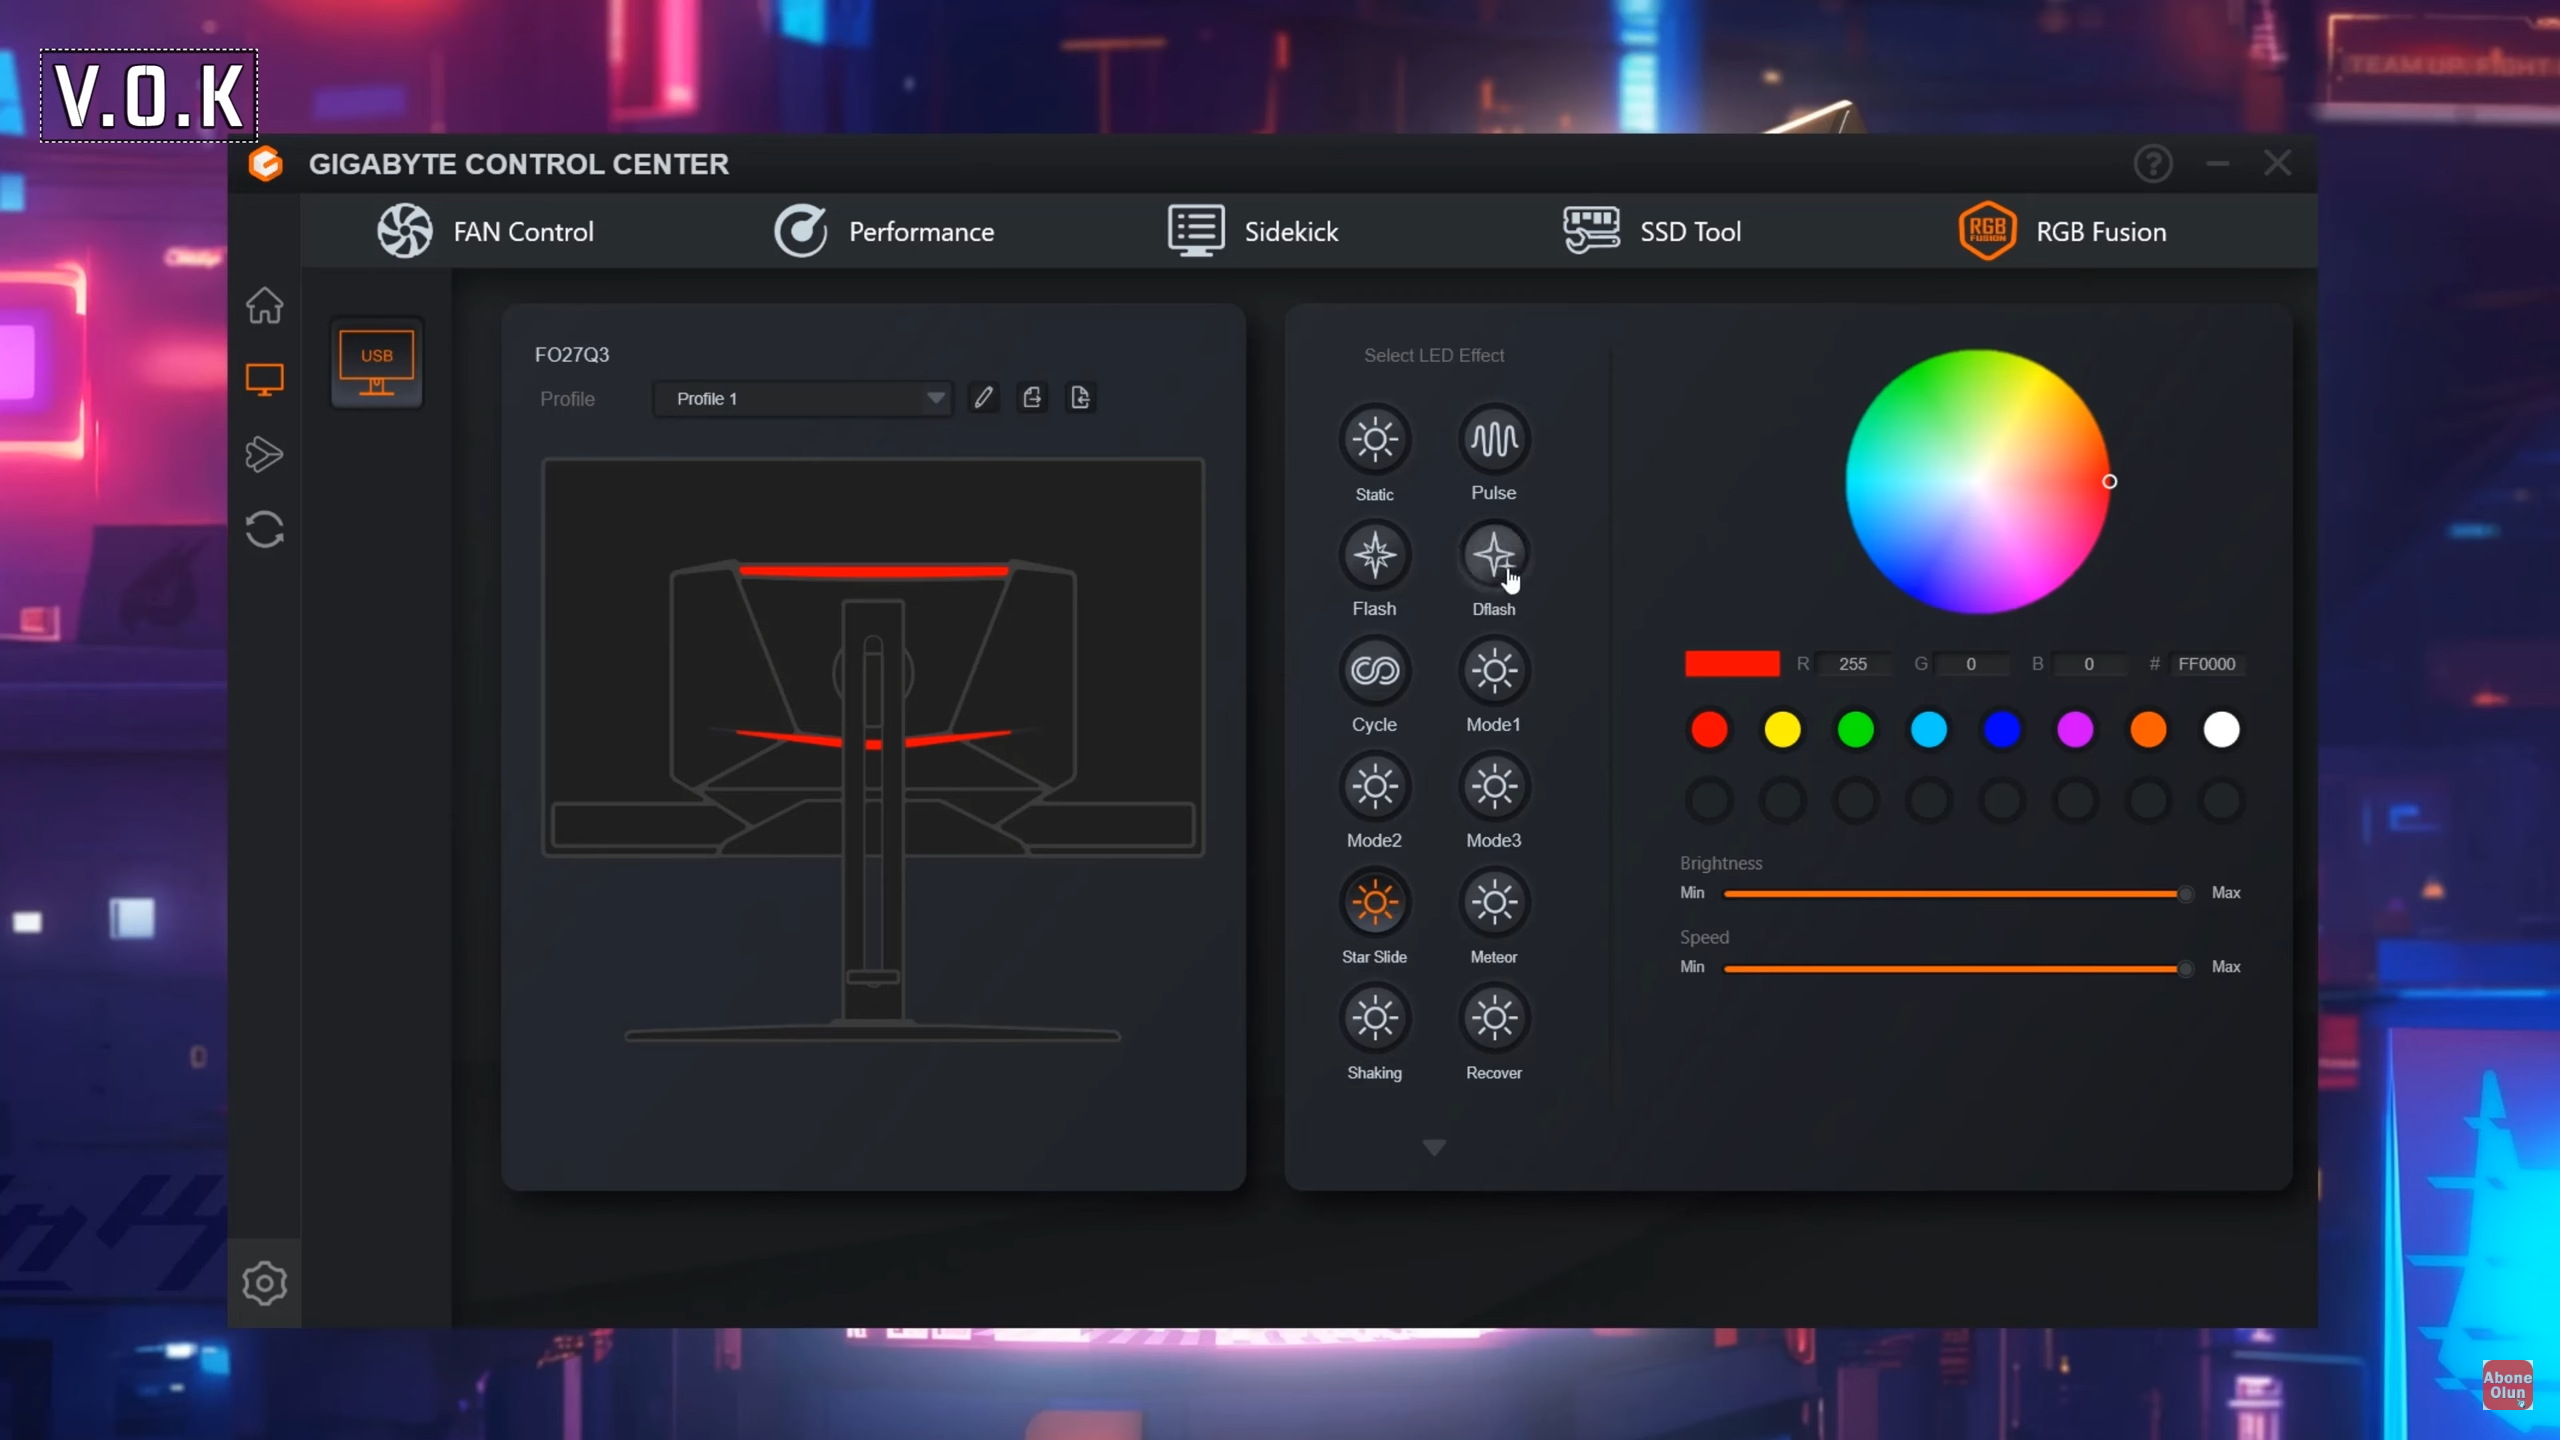Select the USB monitor device
Screen dimensions: 2560x1440
(376, 363)
